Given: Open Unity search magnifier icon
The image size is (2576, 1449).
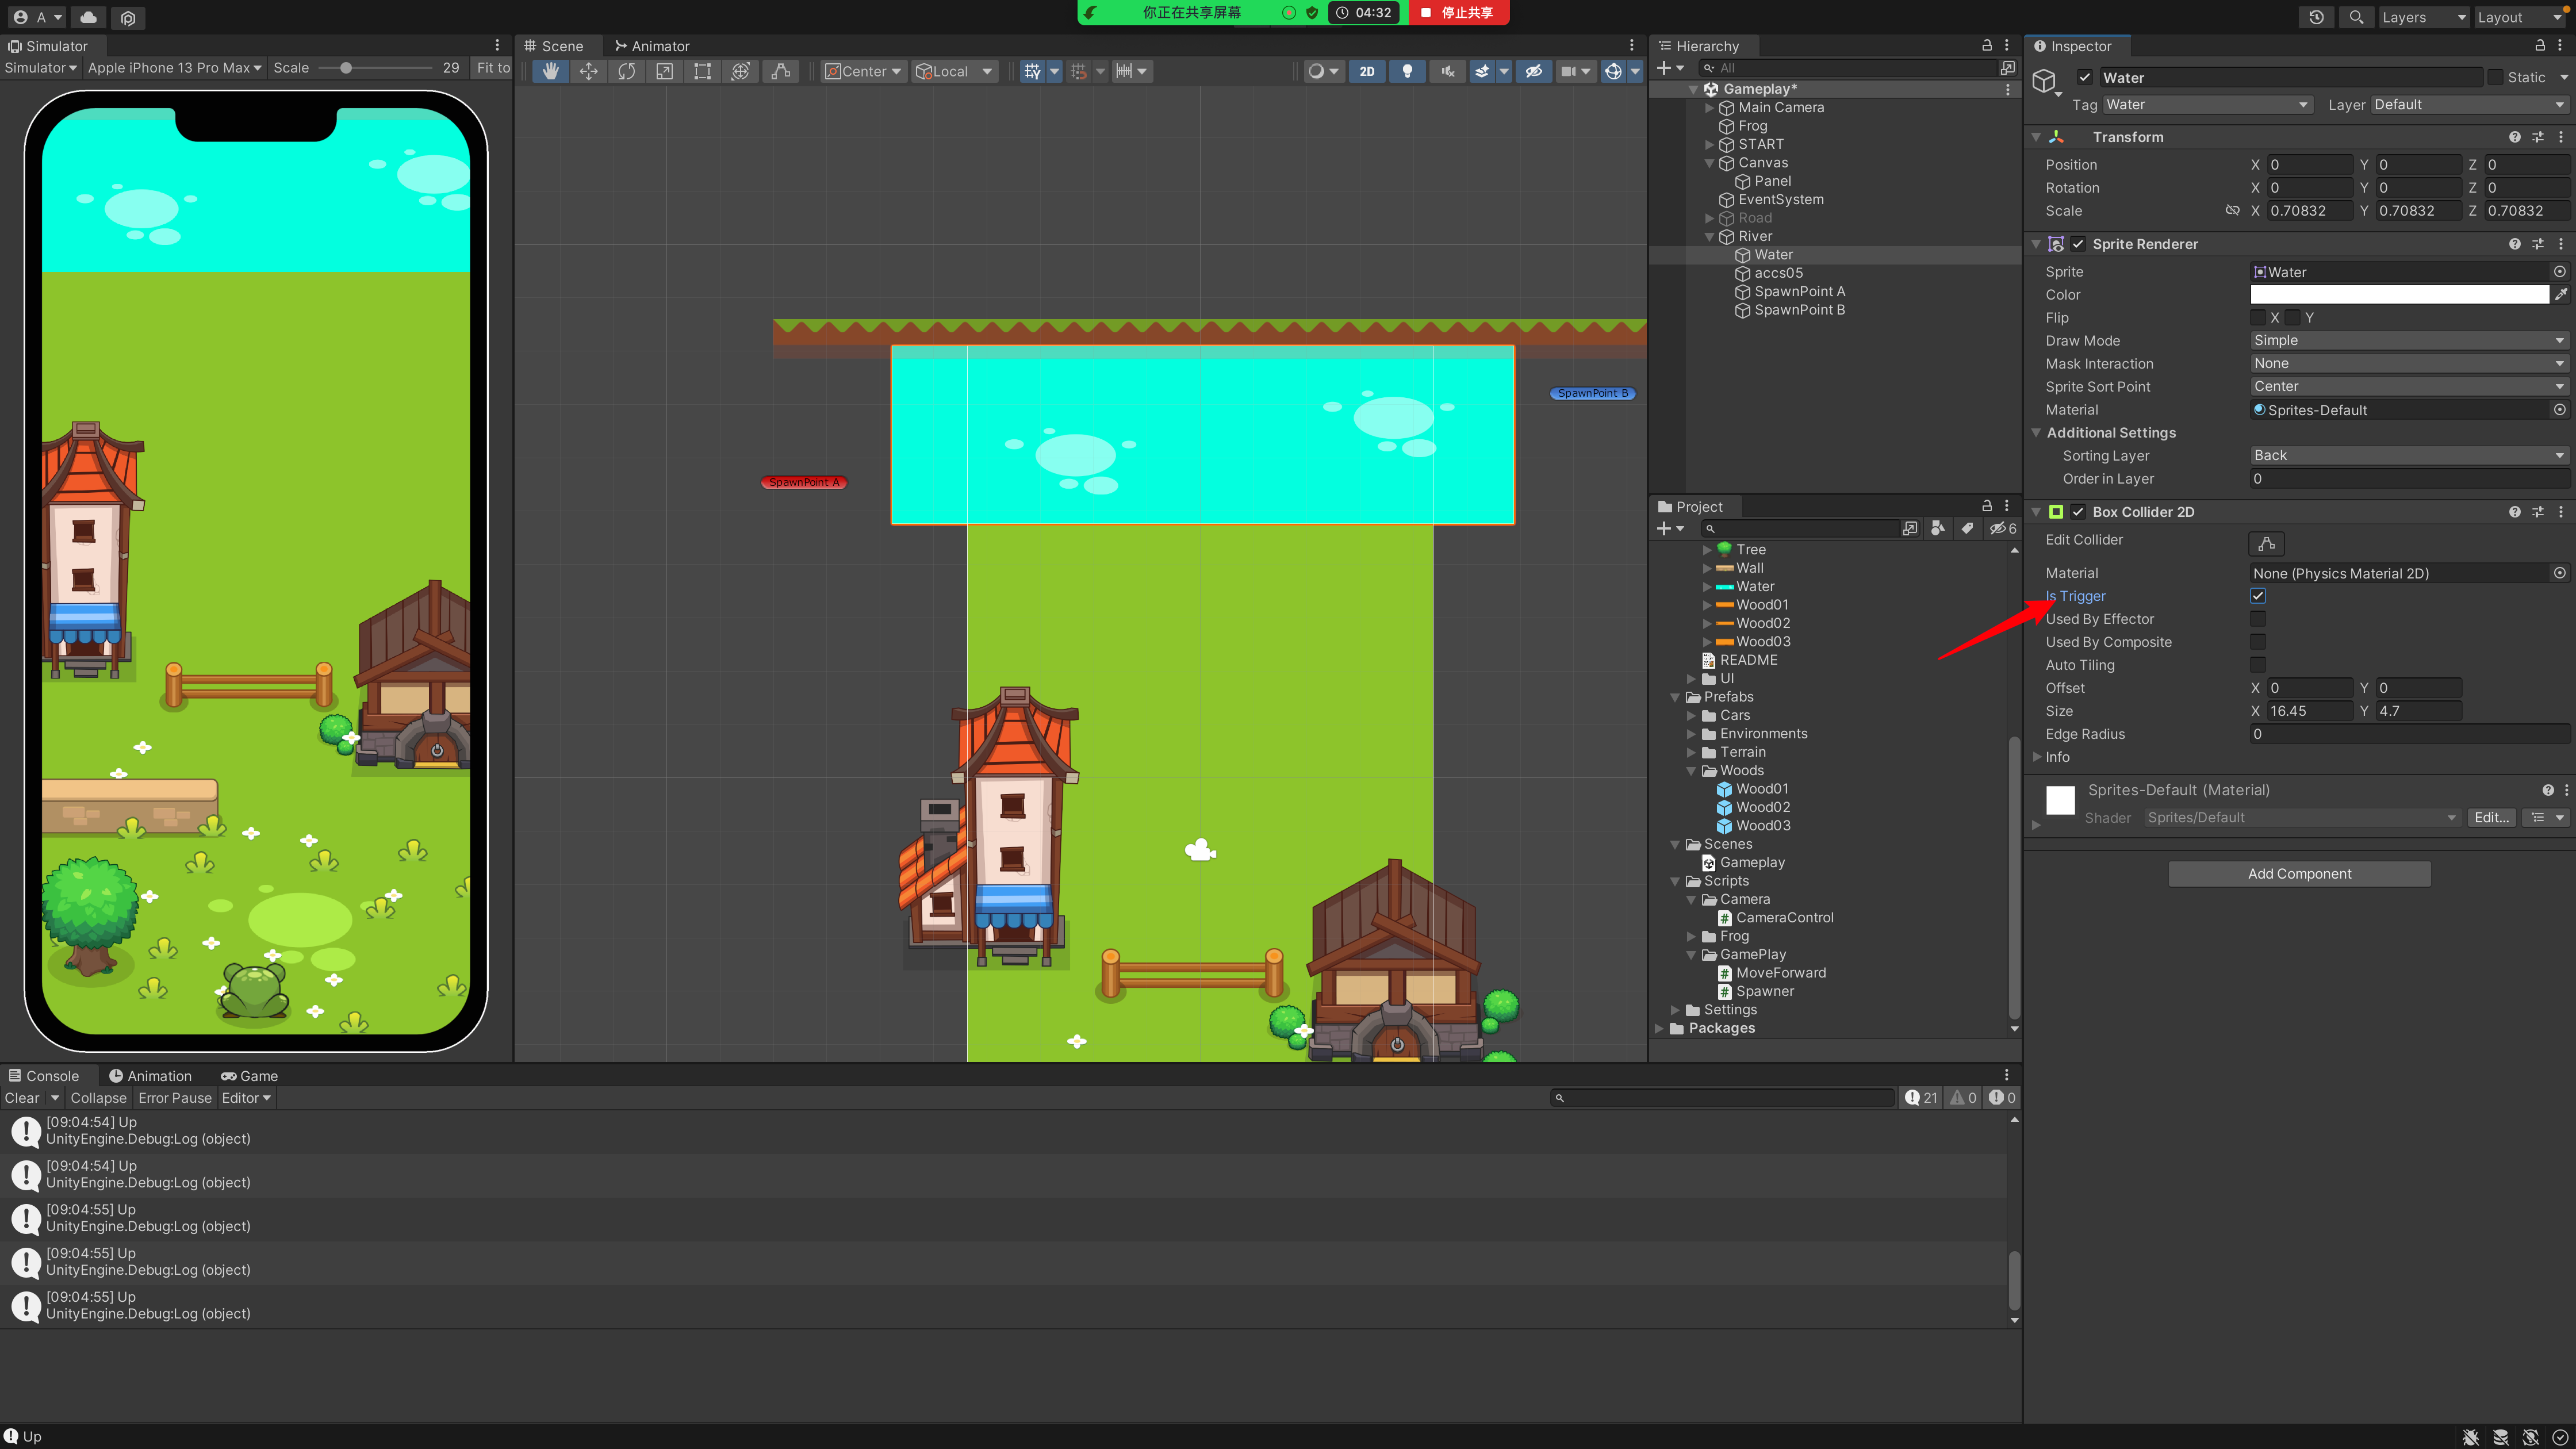Looking at the screenshot, I should tap(2357, 17).
